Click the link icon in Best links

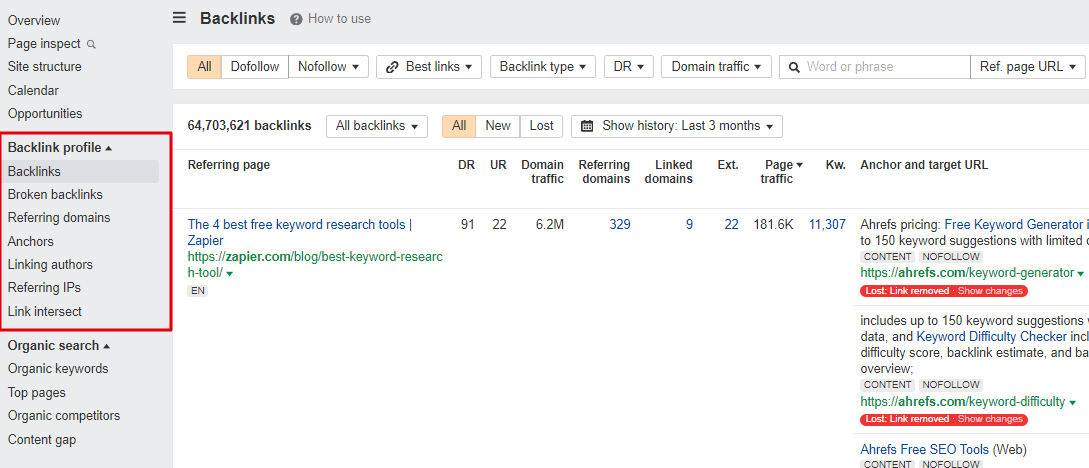tap(392, 67)
